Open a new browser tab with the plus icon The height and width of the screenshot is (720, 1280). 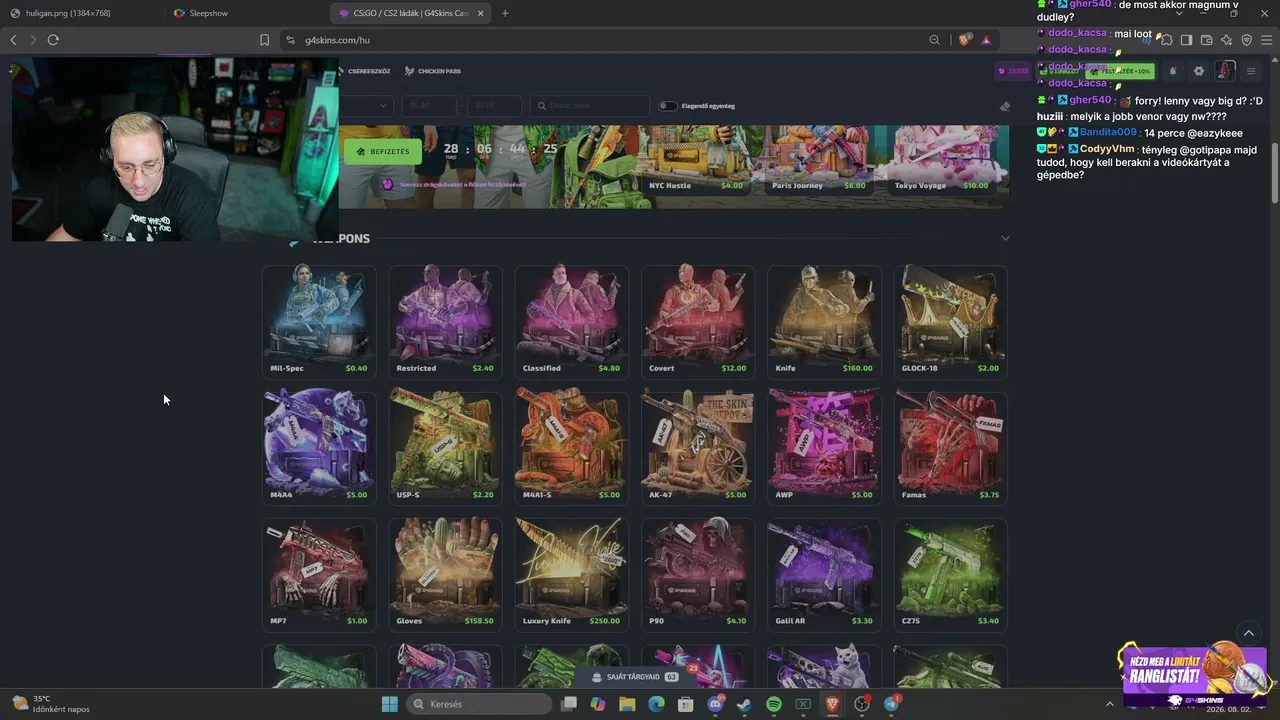point(505,13)
